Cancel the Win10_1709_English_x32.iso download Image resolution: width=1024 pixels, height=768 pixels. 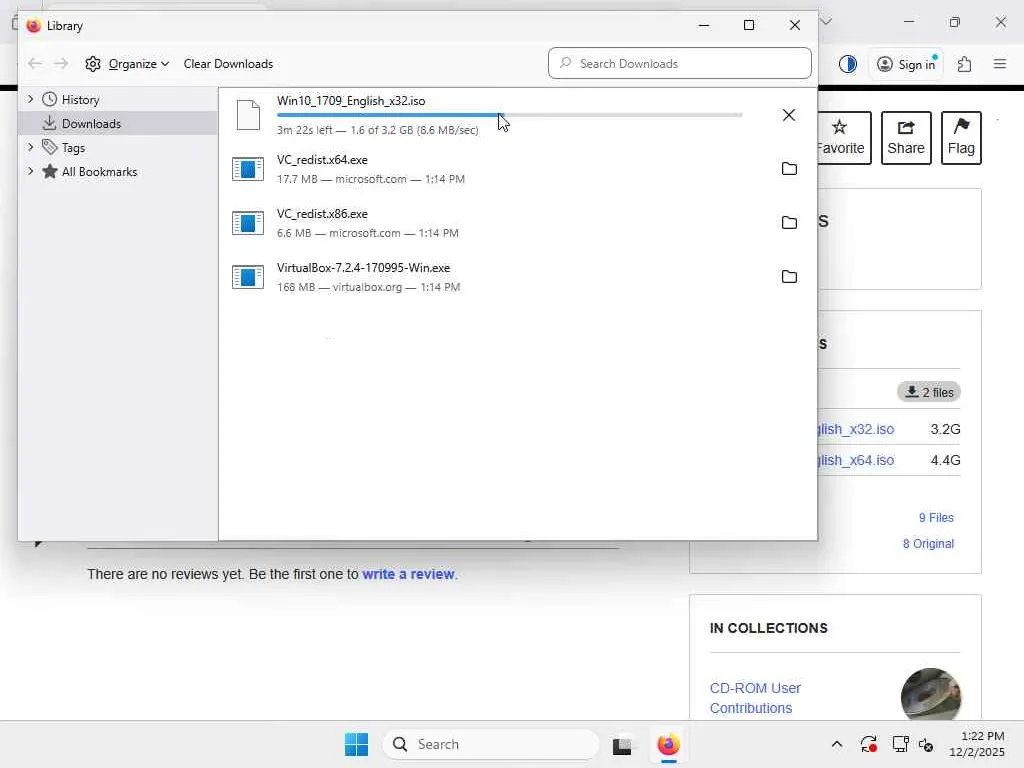[789, 115]
